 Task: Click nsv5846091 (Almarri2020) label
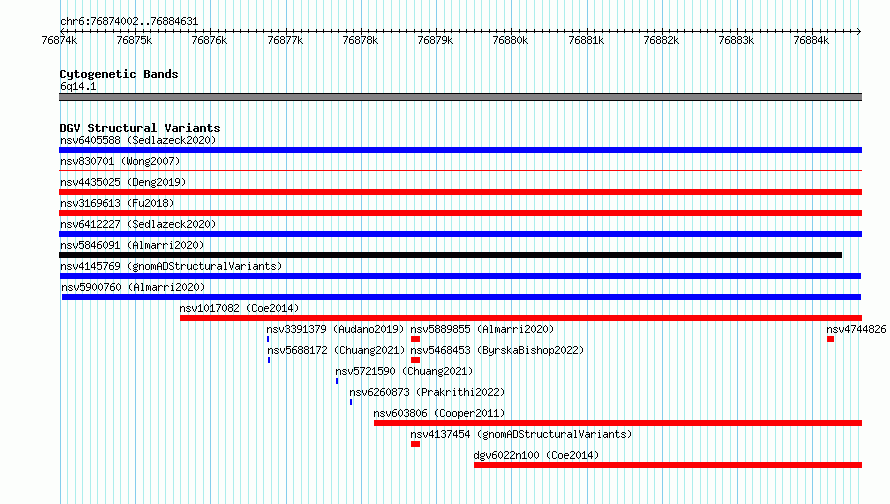[x=132, y=245]
